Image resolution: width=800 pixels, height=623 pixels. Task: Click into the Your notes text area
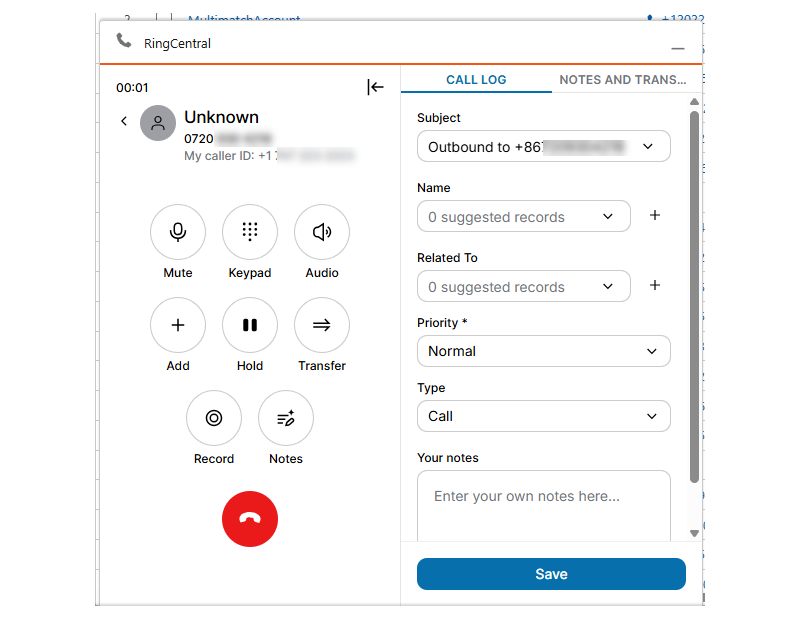pyautogui.click(x=544, y=506)
